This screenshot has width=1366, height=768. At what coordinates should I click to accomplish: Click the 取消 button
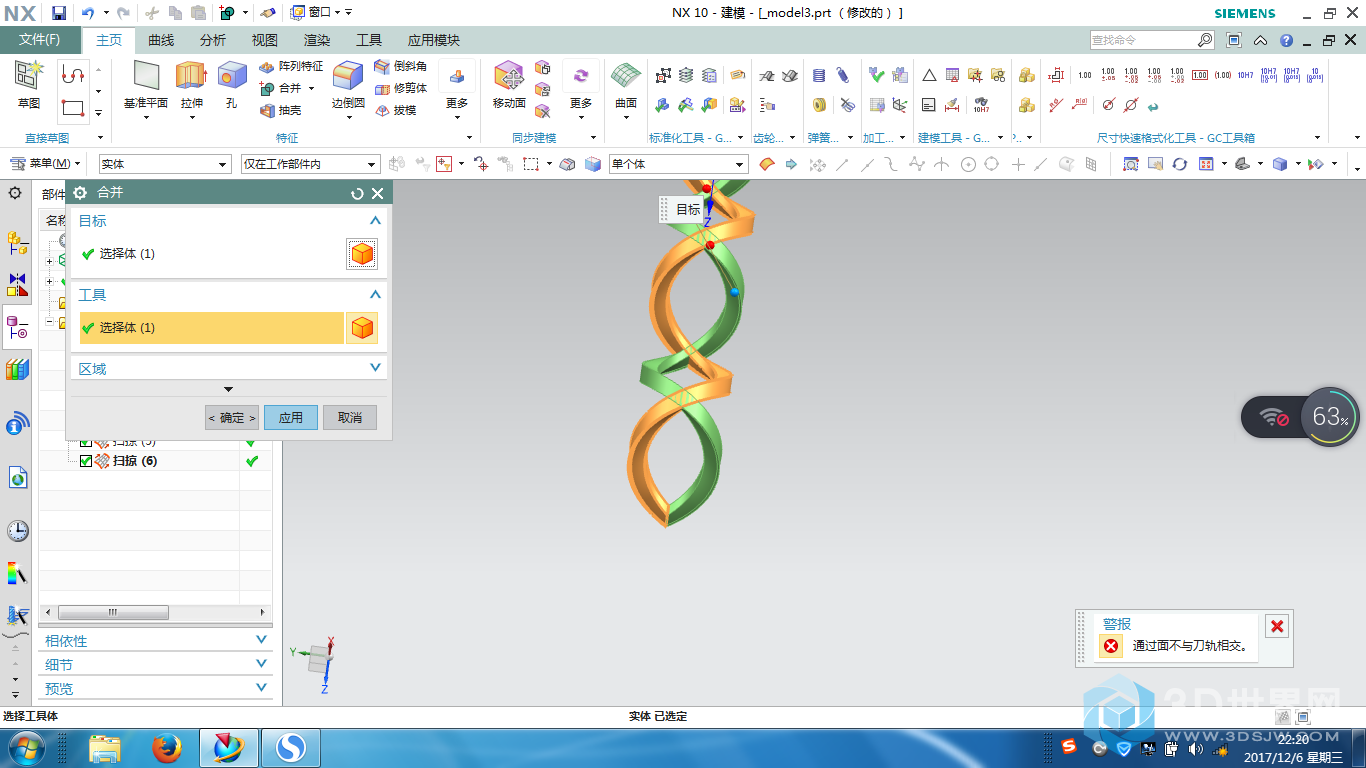pos(350,418)
